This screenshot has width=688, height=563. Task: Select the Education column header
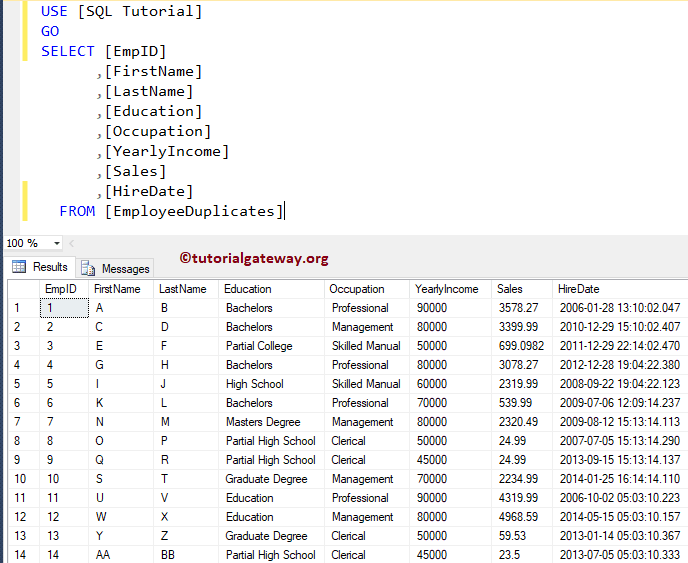272,289
